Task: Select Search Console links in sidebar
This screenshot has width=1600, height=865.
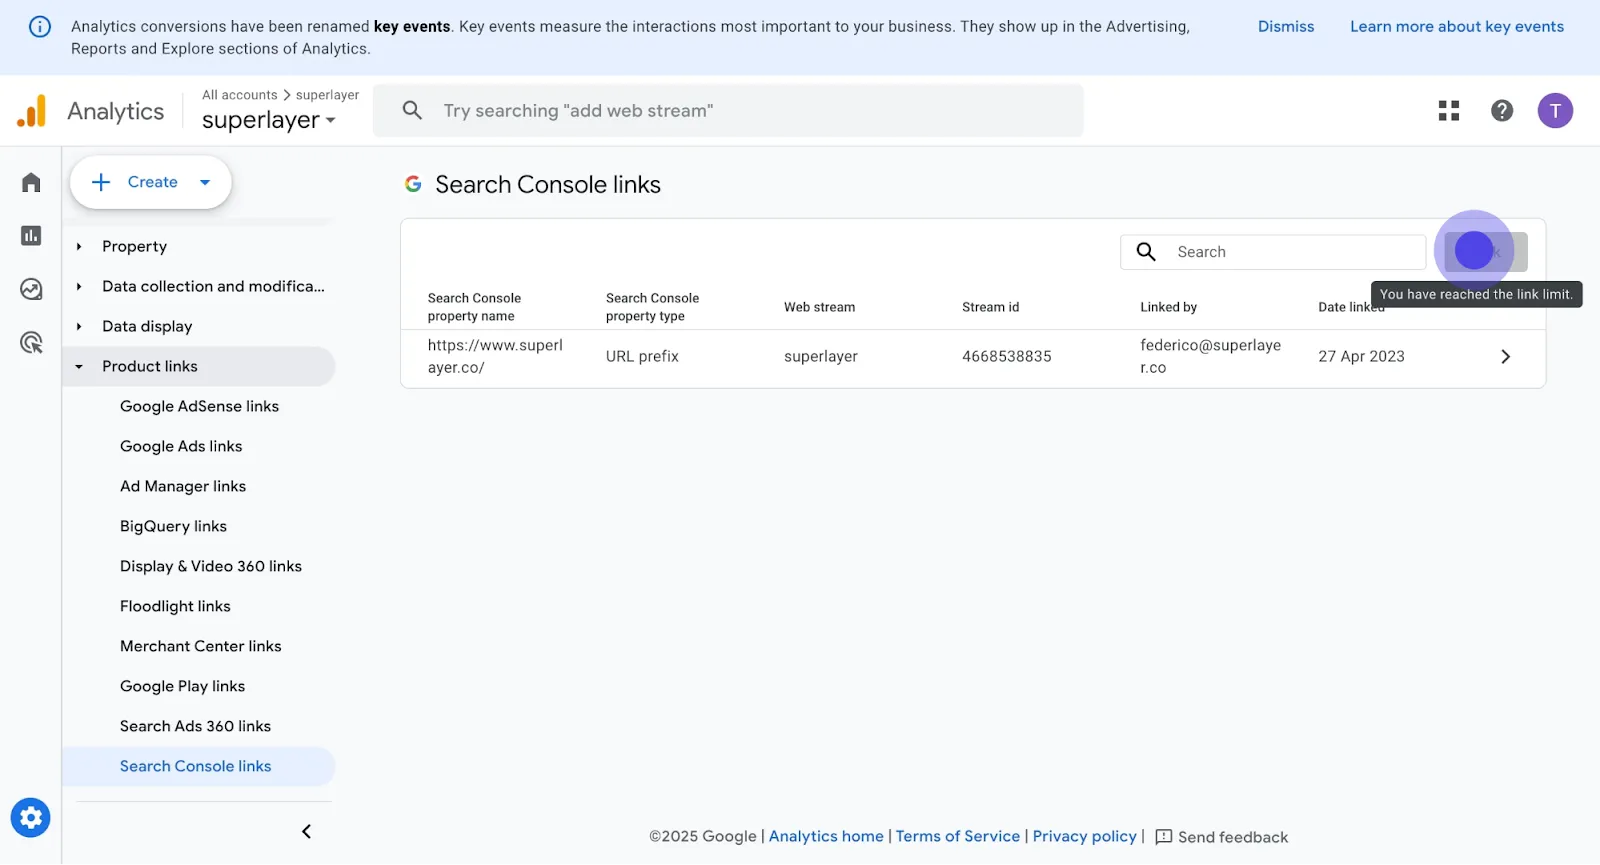Action: [x=200, y=766]
